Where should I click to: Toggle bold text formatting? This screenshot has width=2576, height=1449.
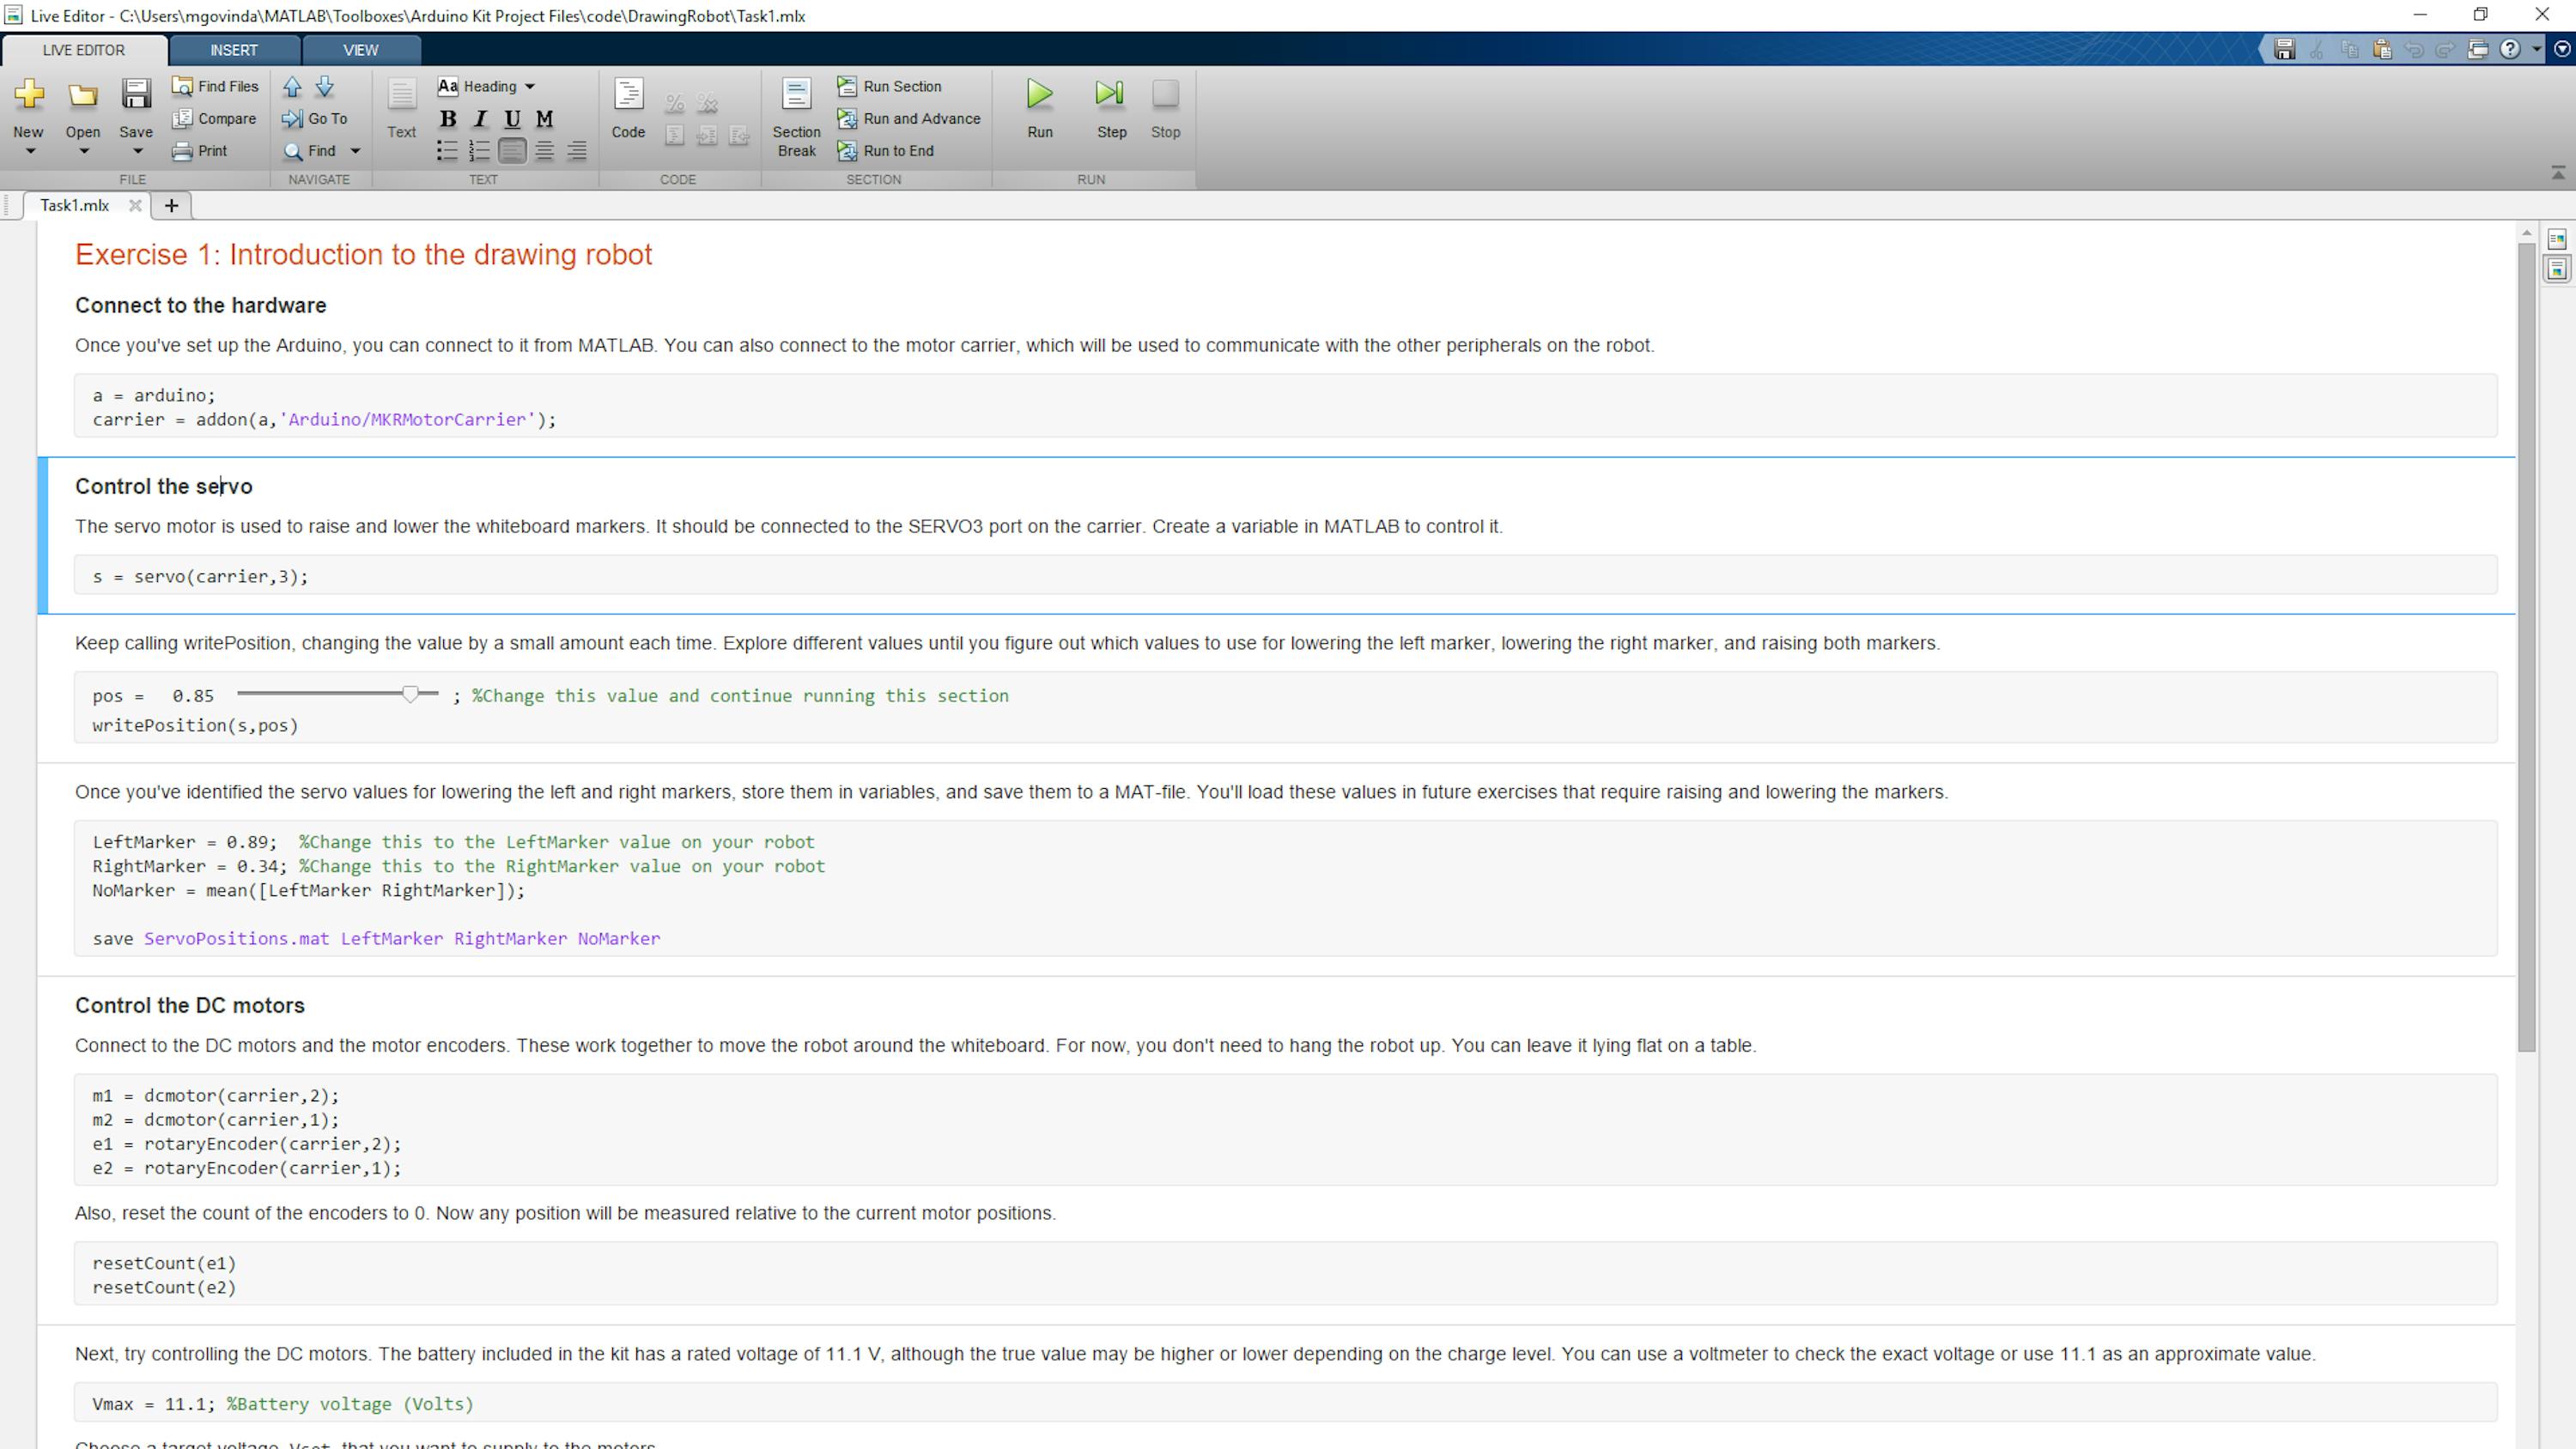click(x=448, y=119)
